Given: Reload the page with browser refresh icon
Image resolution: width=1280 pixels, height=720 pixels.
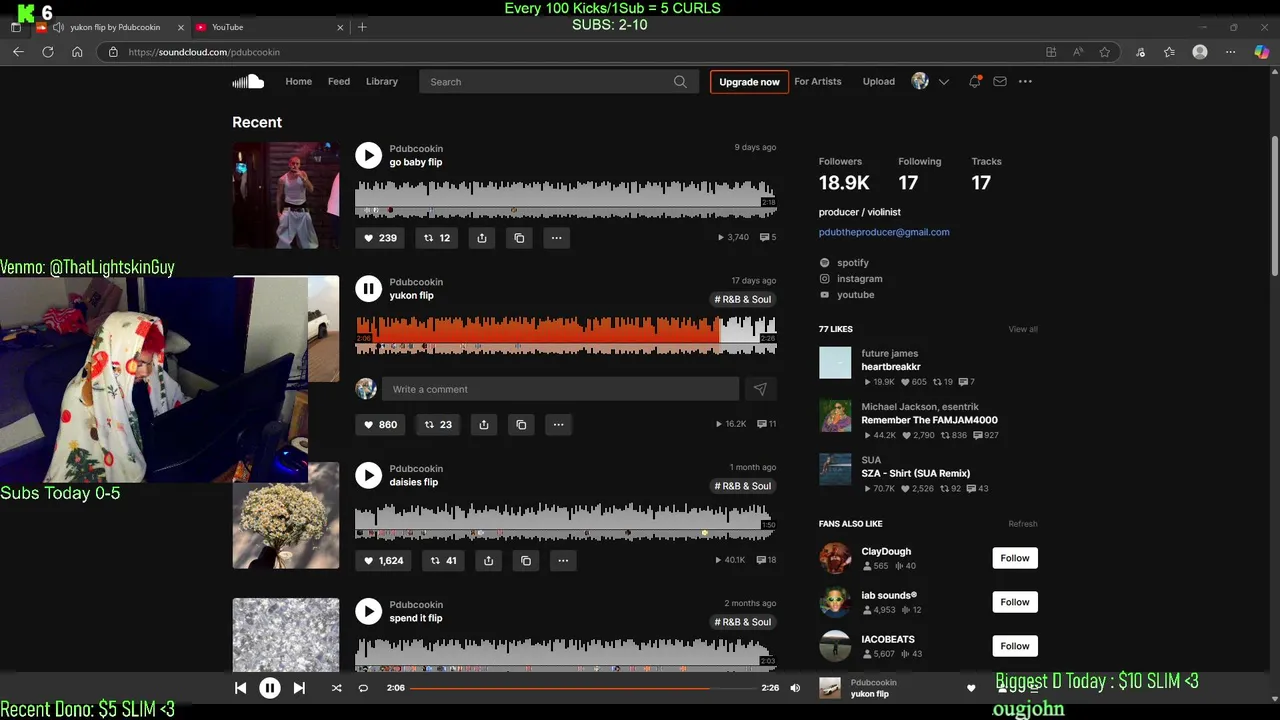Looking at the screenshot, I should tap(47, 52).
